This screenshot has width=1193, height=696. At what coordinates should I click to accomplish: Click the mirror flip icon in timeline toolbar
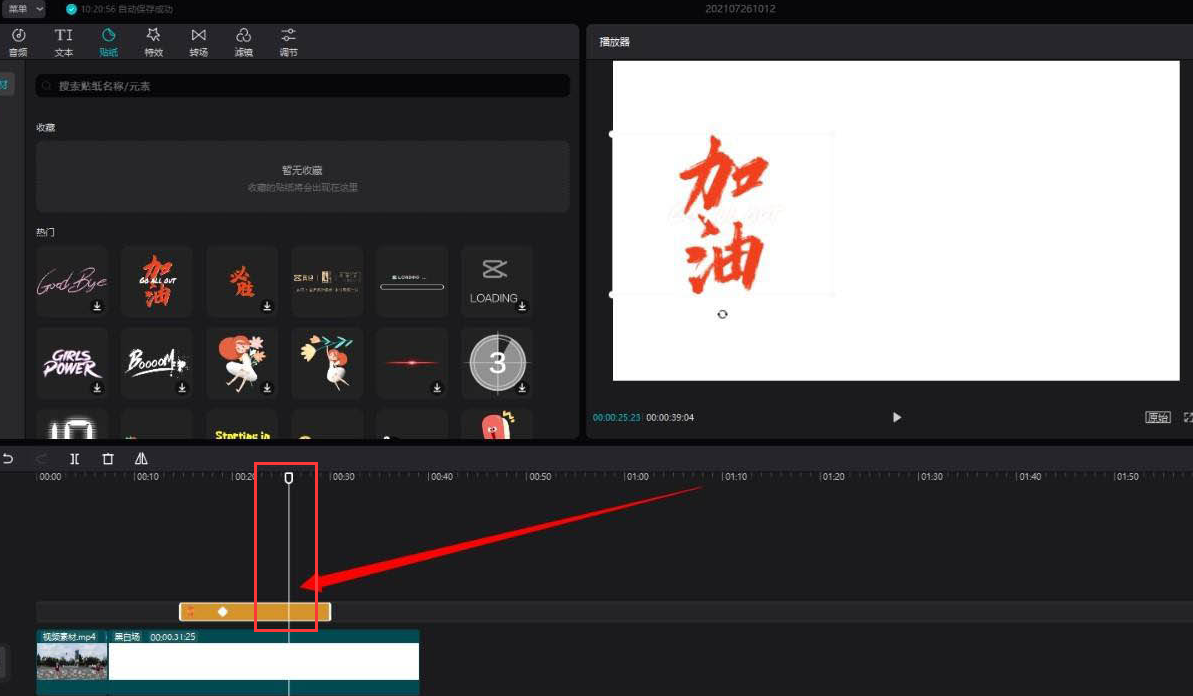click(142, 459)
